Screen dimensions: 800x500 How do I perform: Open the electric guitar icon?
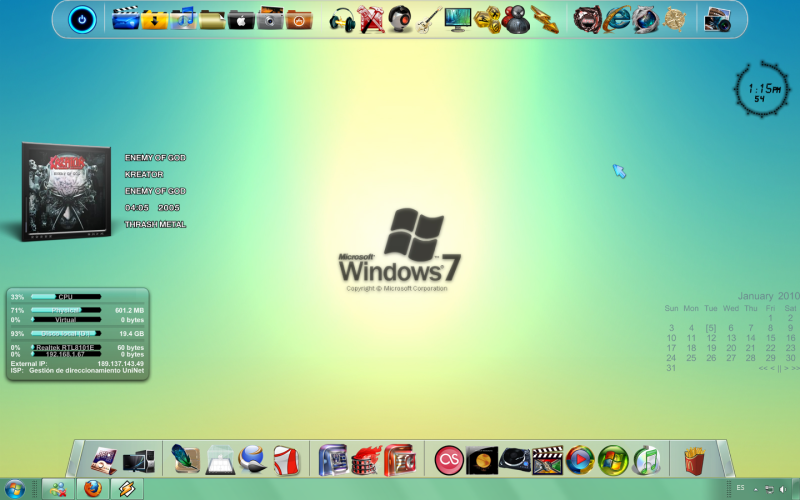pos(429,20)
